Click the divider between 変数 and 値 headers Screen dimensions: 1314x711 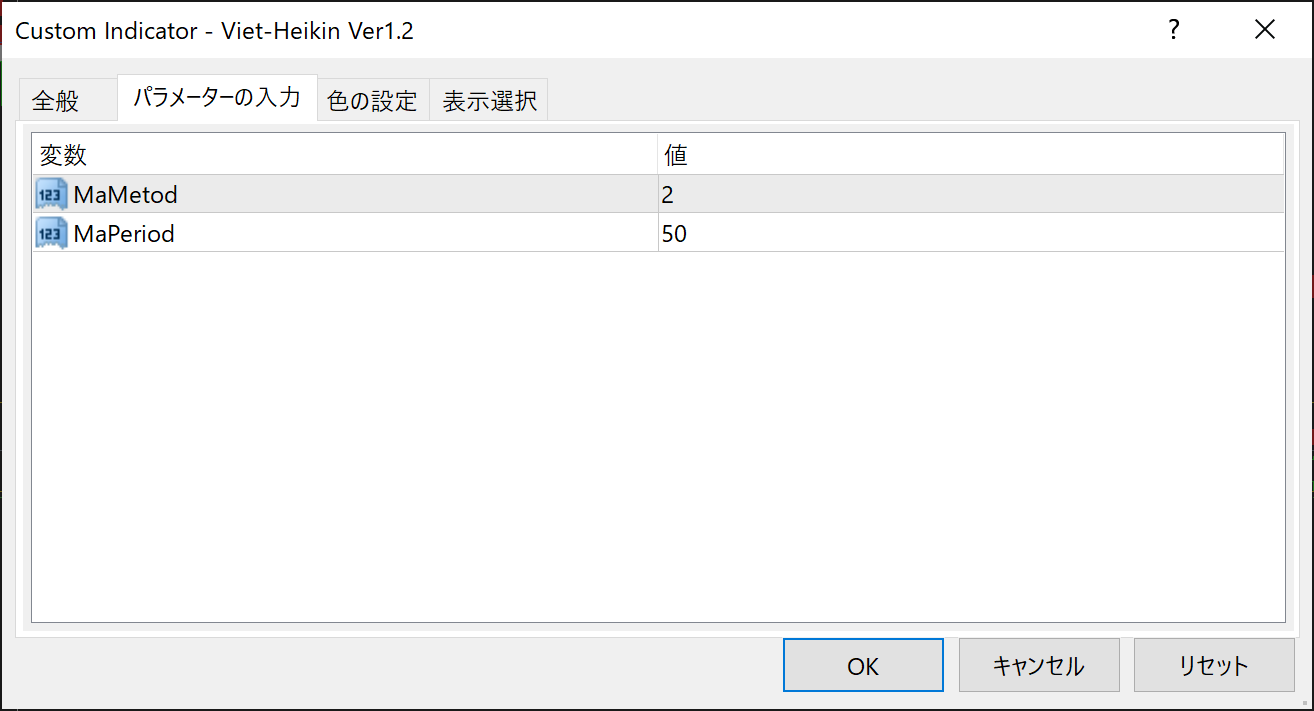[x=658, y=155]
